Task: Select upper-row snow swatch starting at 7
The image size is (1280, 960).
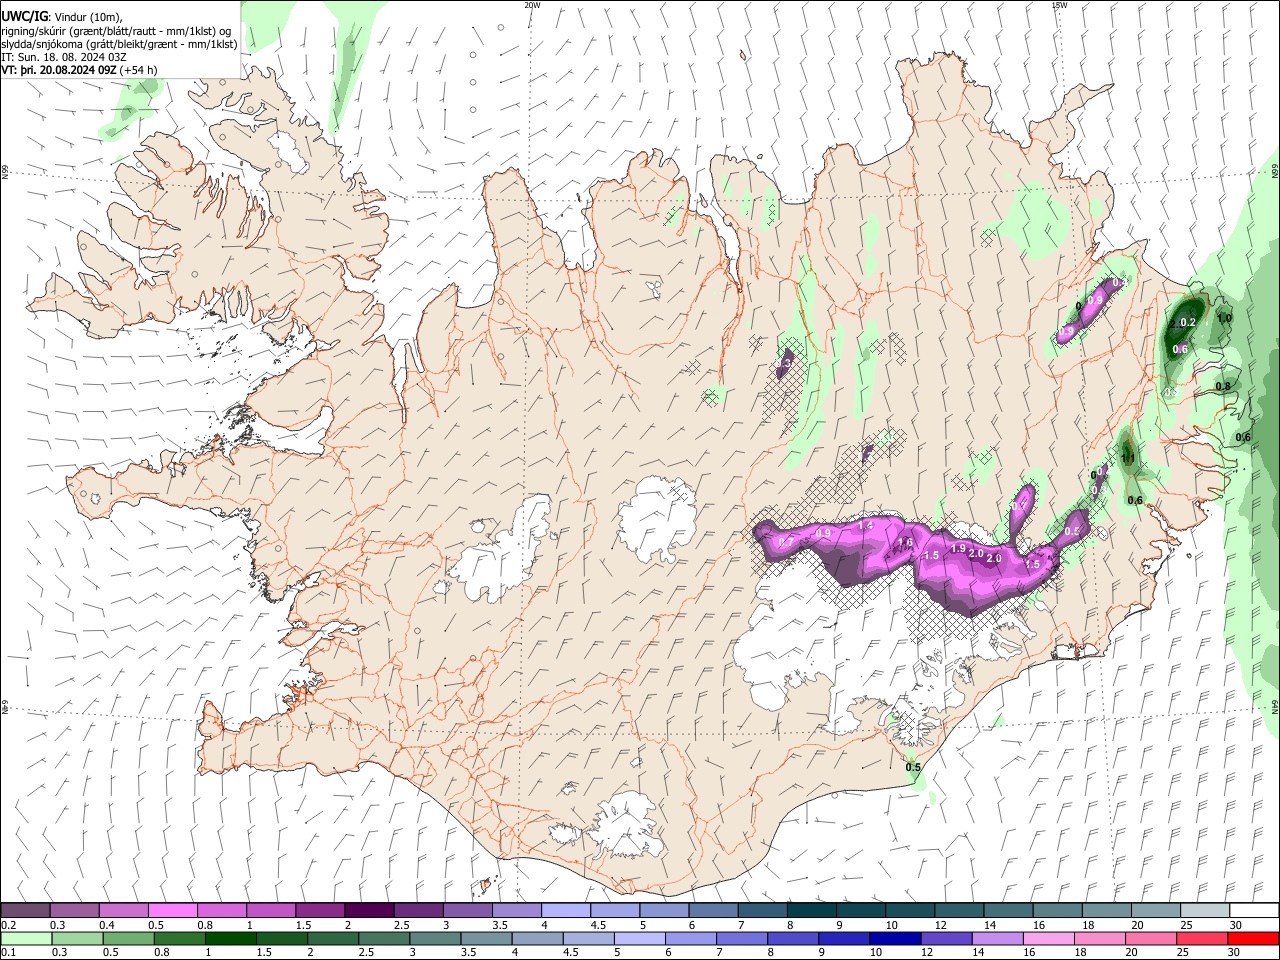Action: point(762,910)
